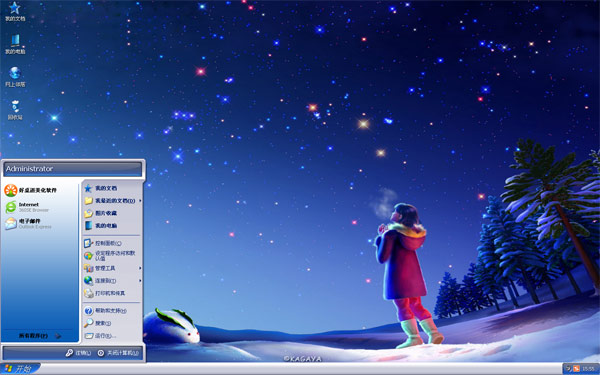Expand the 连接到(T) submenu

[x=112, y=280]
